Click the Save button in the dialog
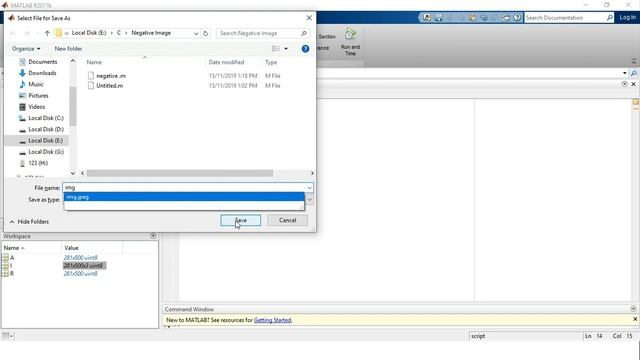 pos(240,220)
